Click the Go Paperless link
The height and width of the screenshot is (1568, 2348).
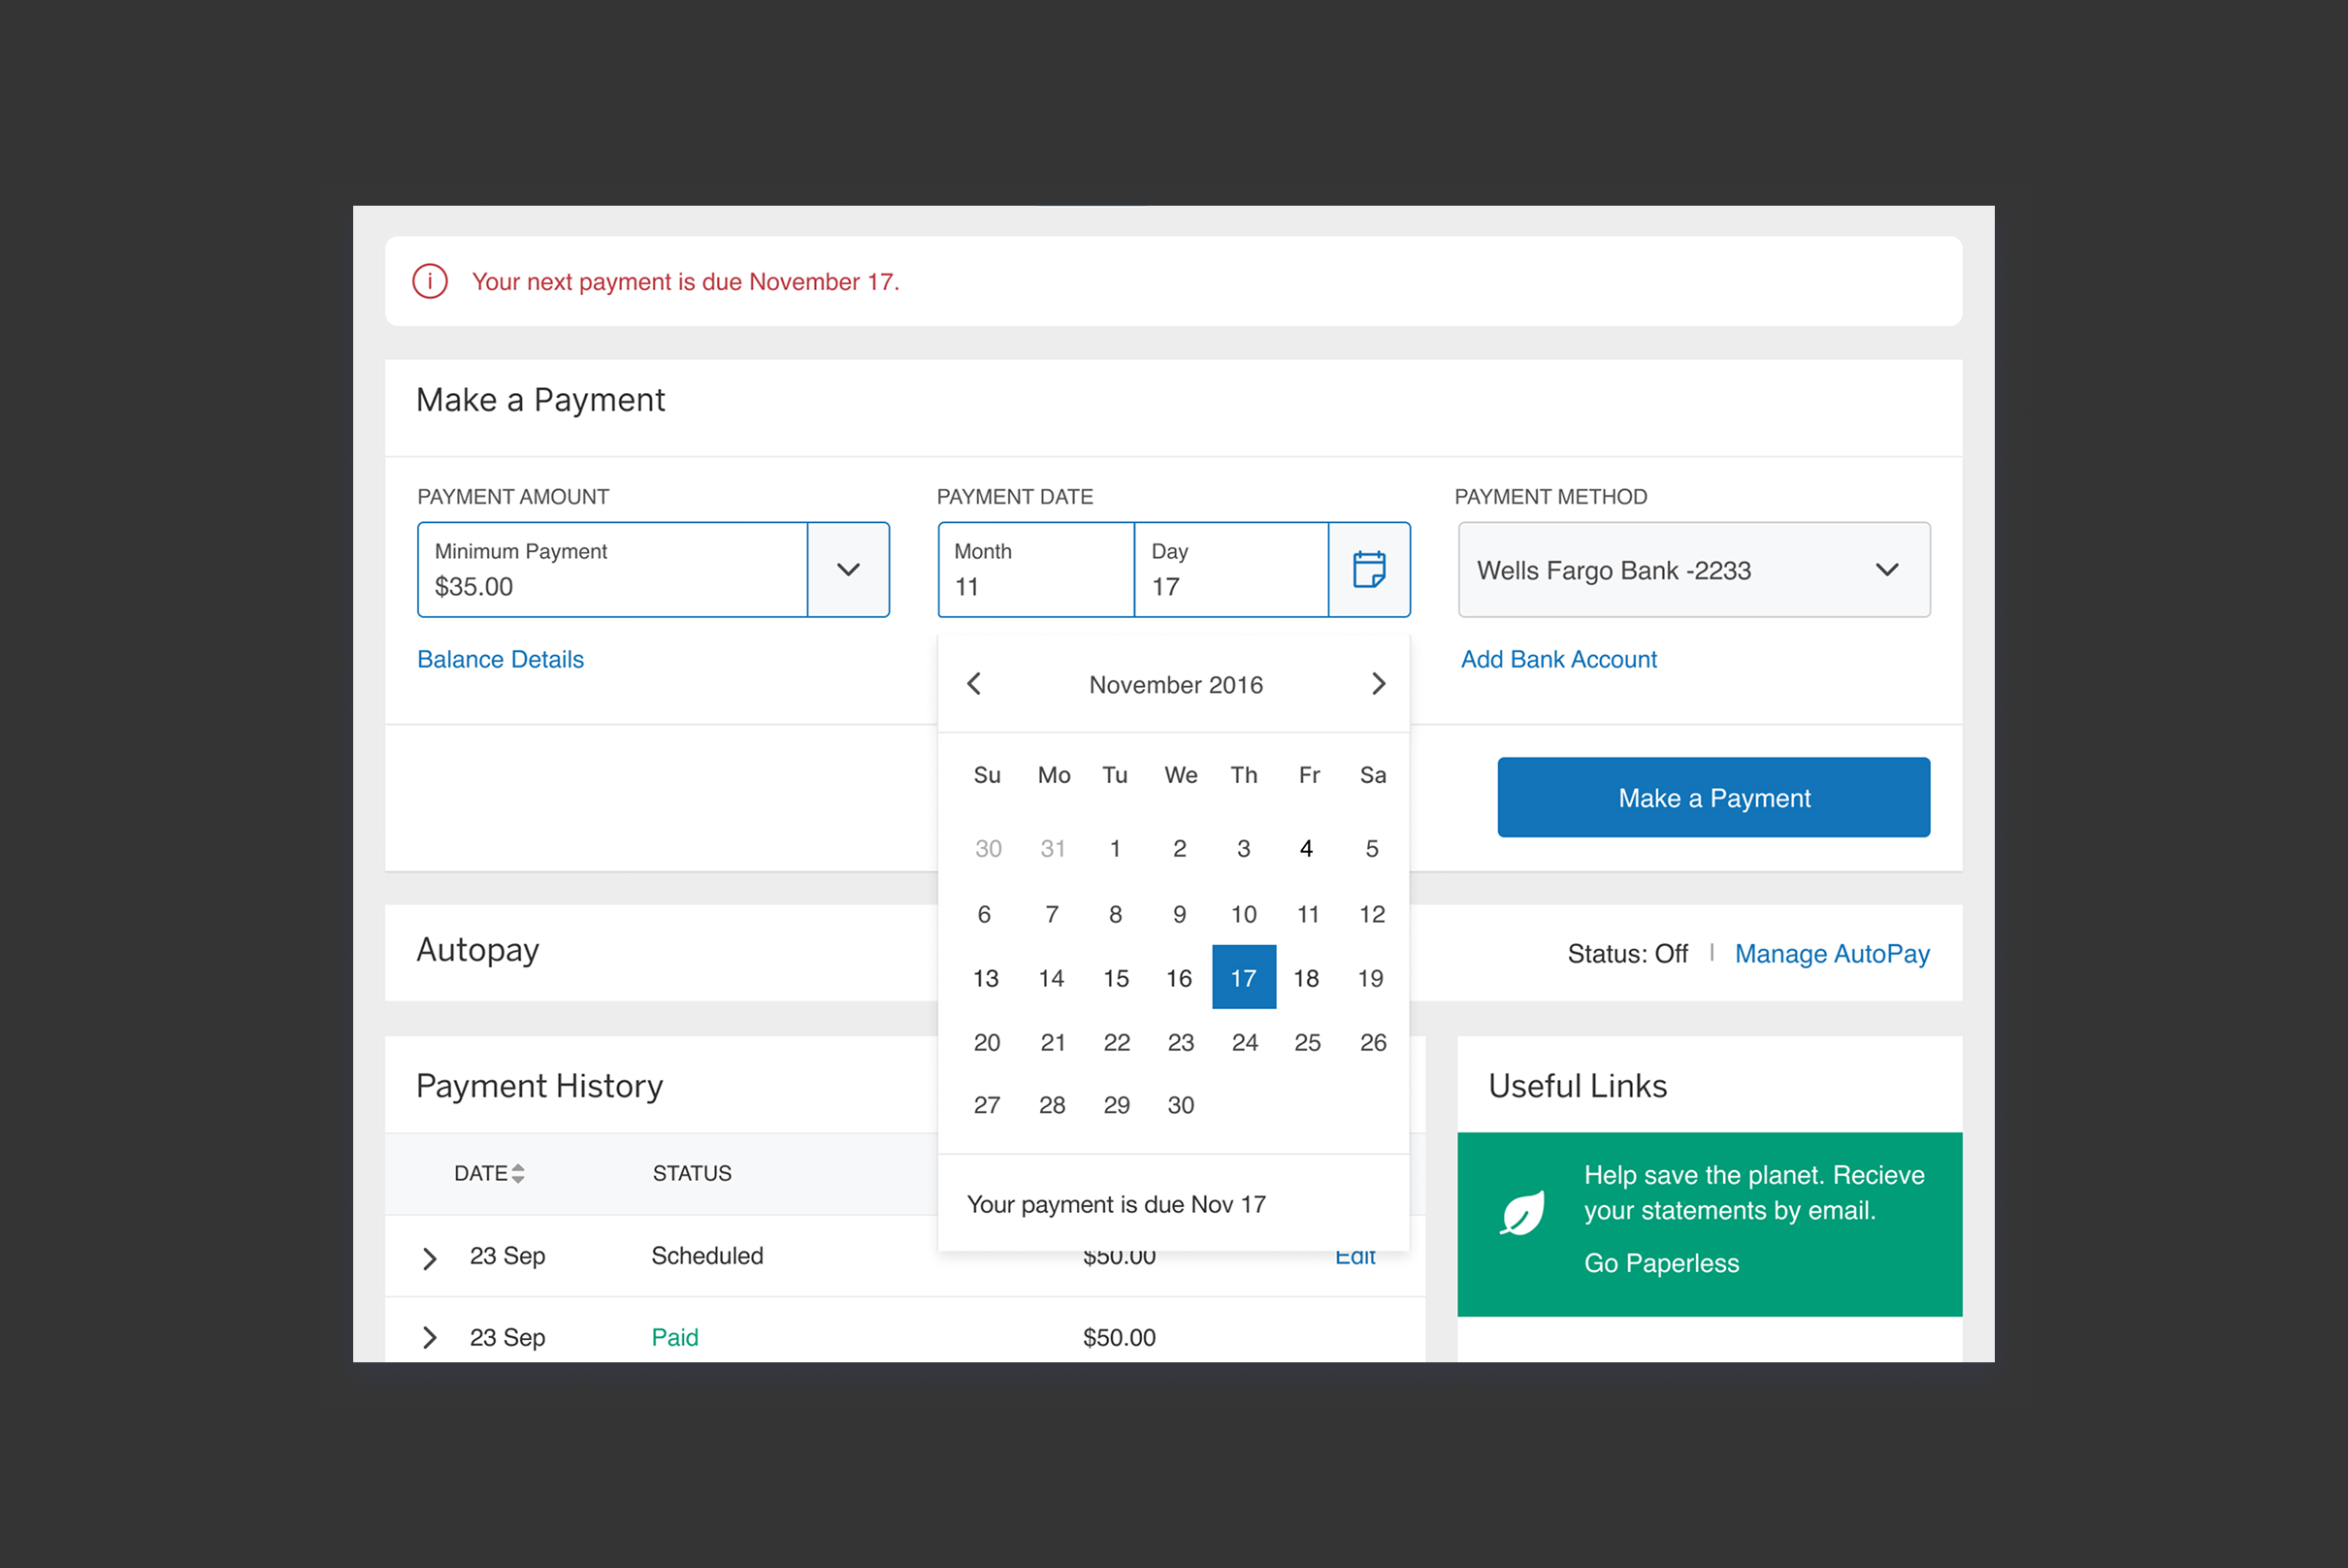[x=1661, y=1263]
